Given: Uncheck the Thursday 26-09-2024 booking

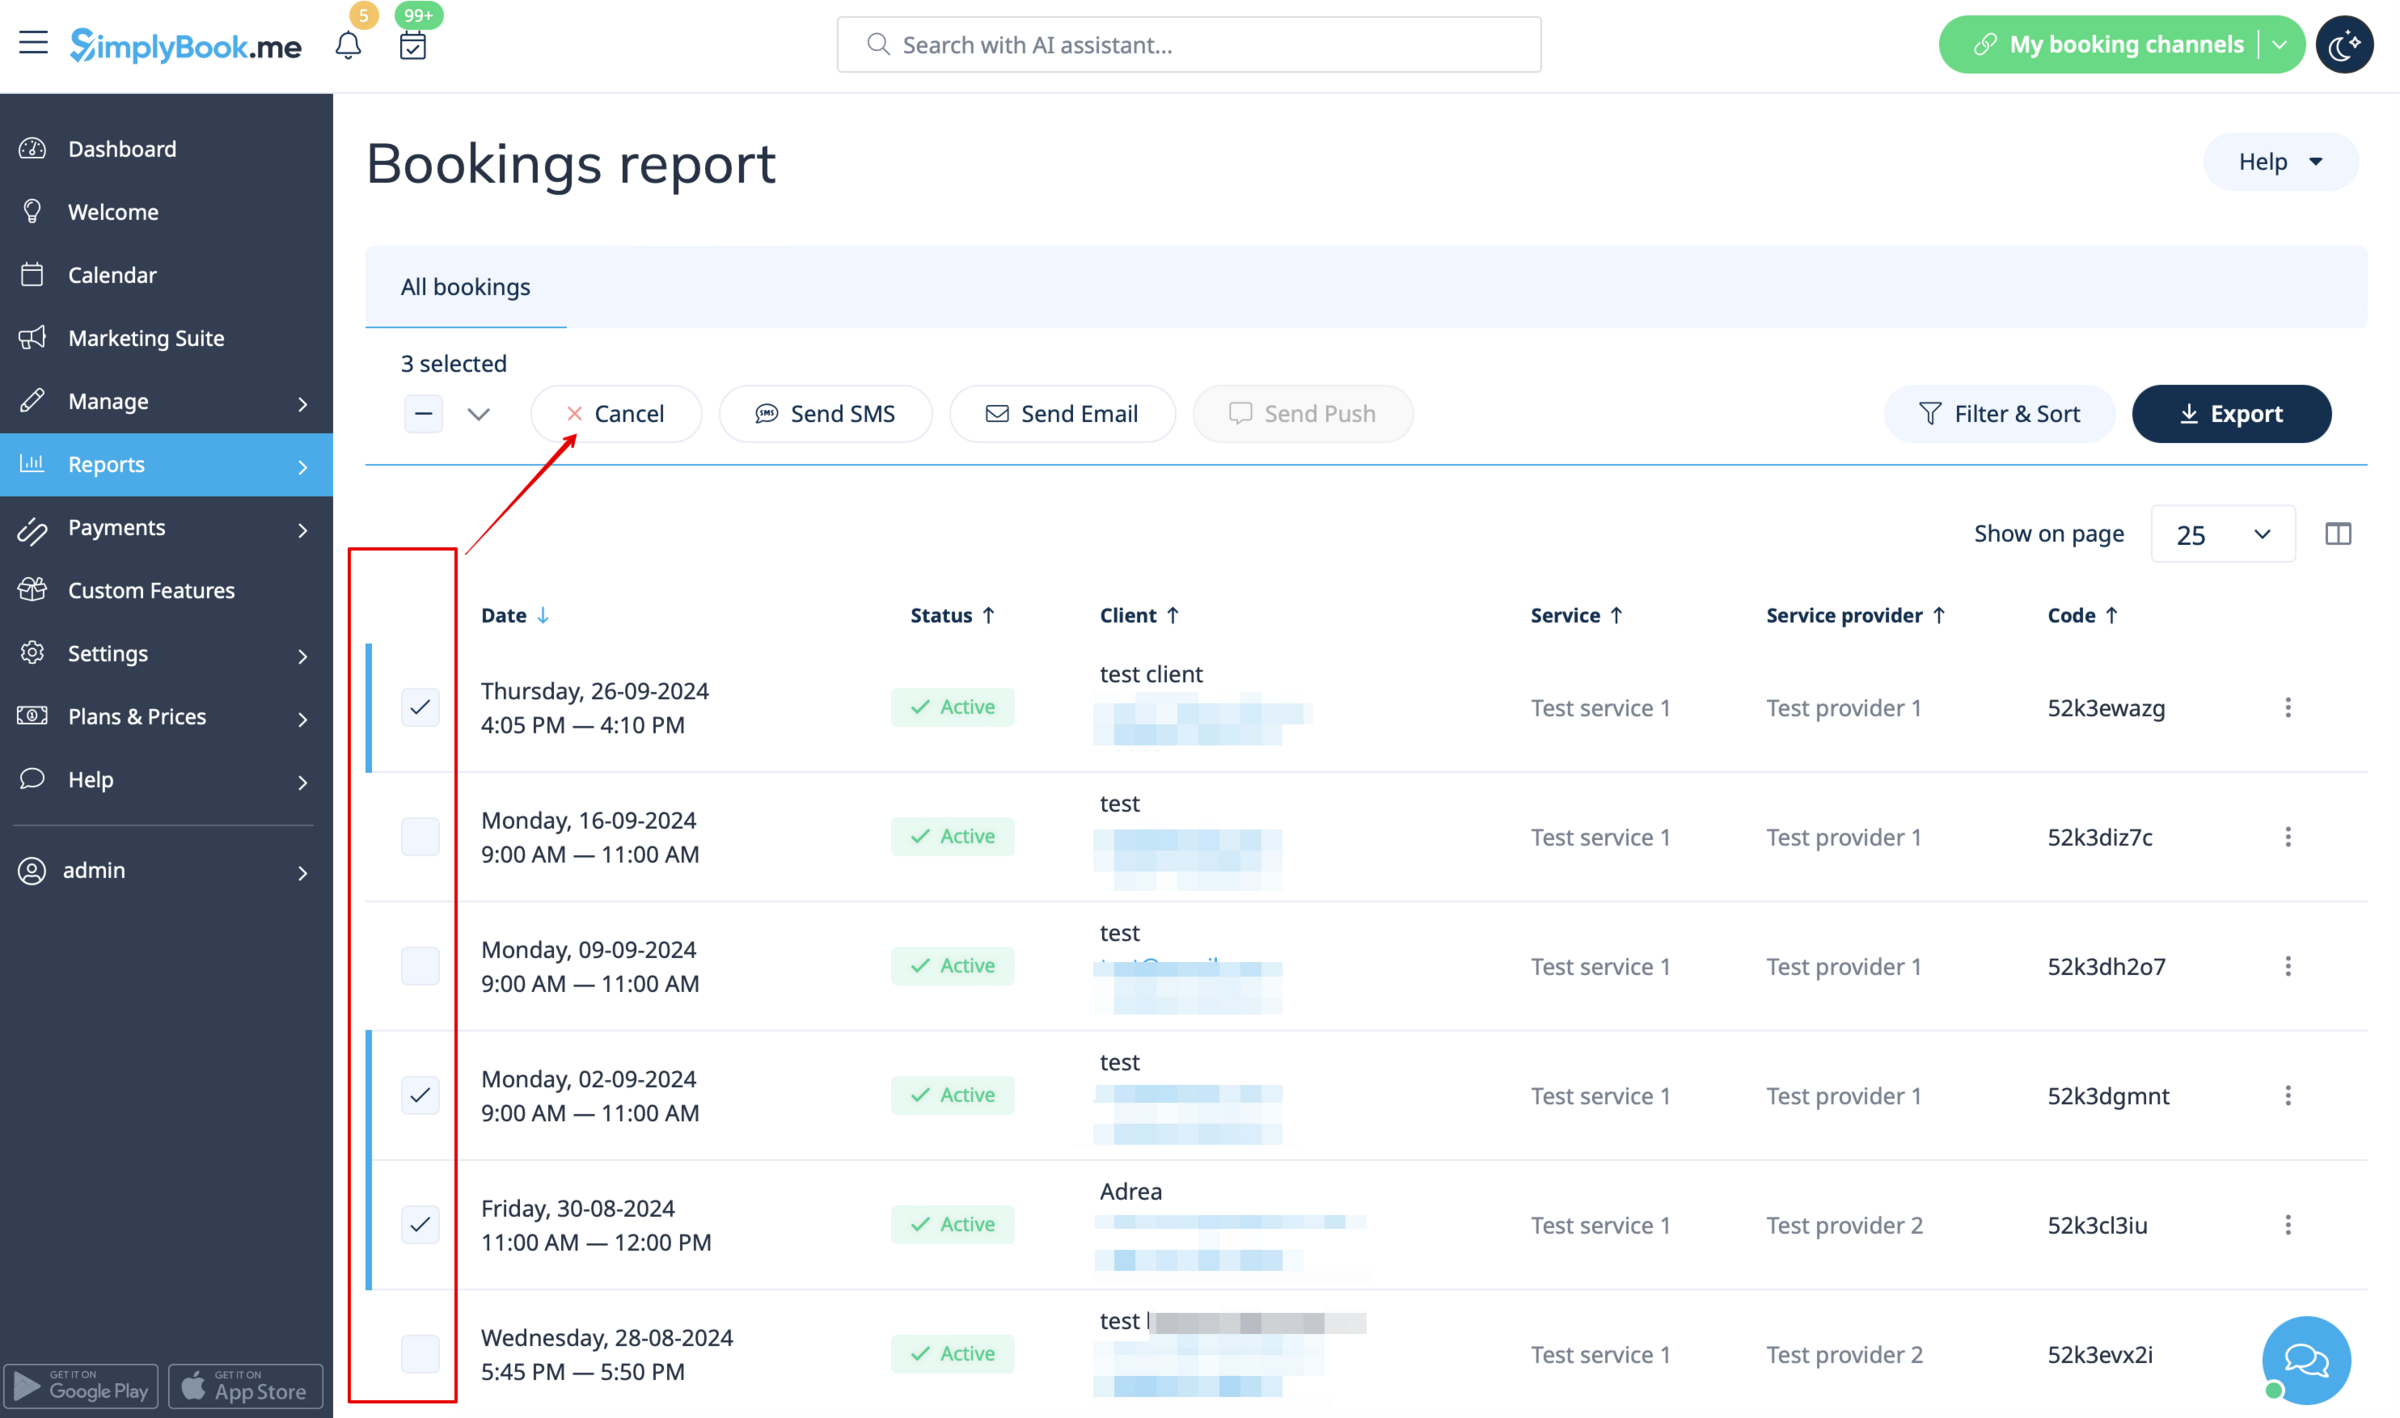Looking at the screenshot, I should point(420,707).
